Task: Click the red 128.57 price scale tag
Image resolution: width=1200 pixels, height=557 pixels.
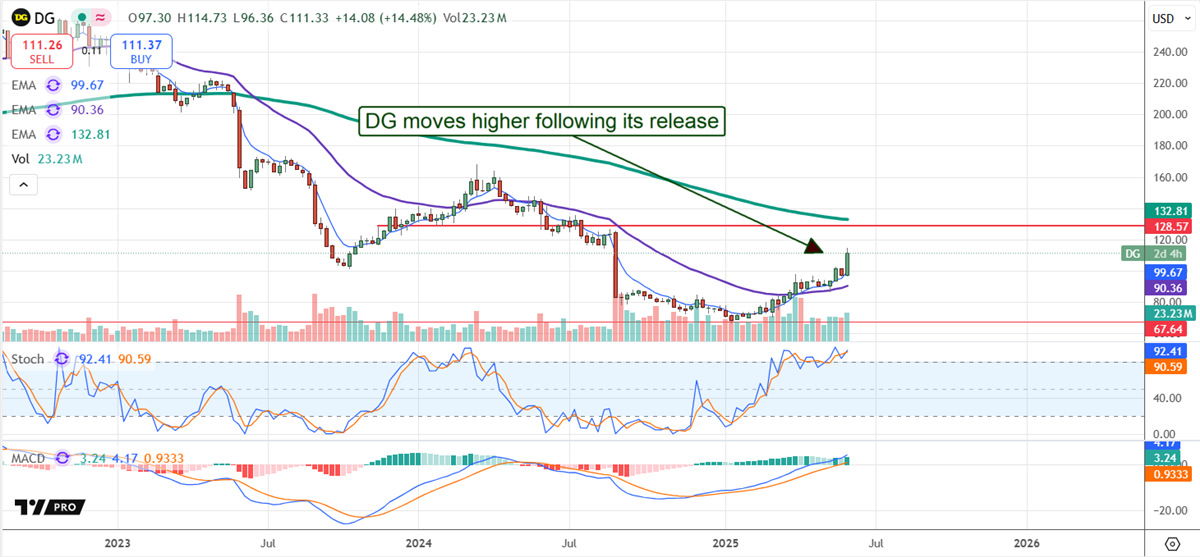Action: click(x=1168, y=226)
